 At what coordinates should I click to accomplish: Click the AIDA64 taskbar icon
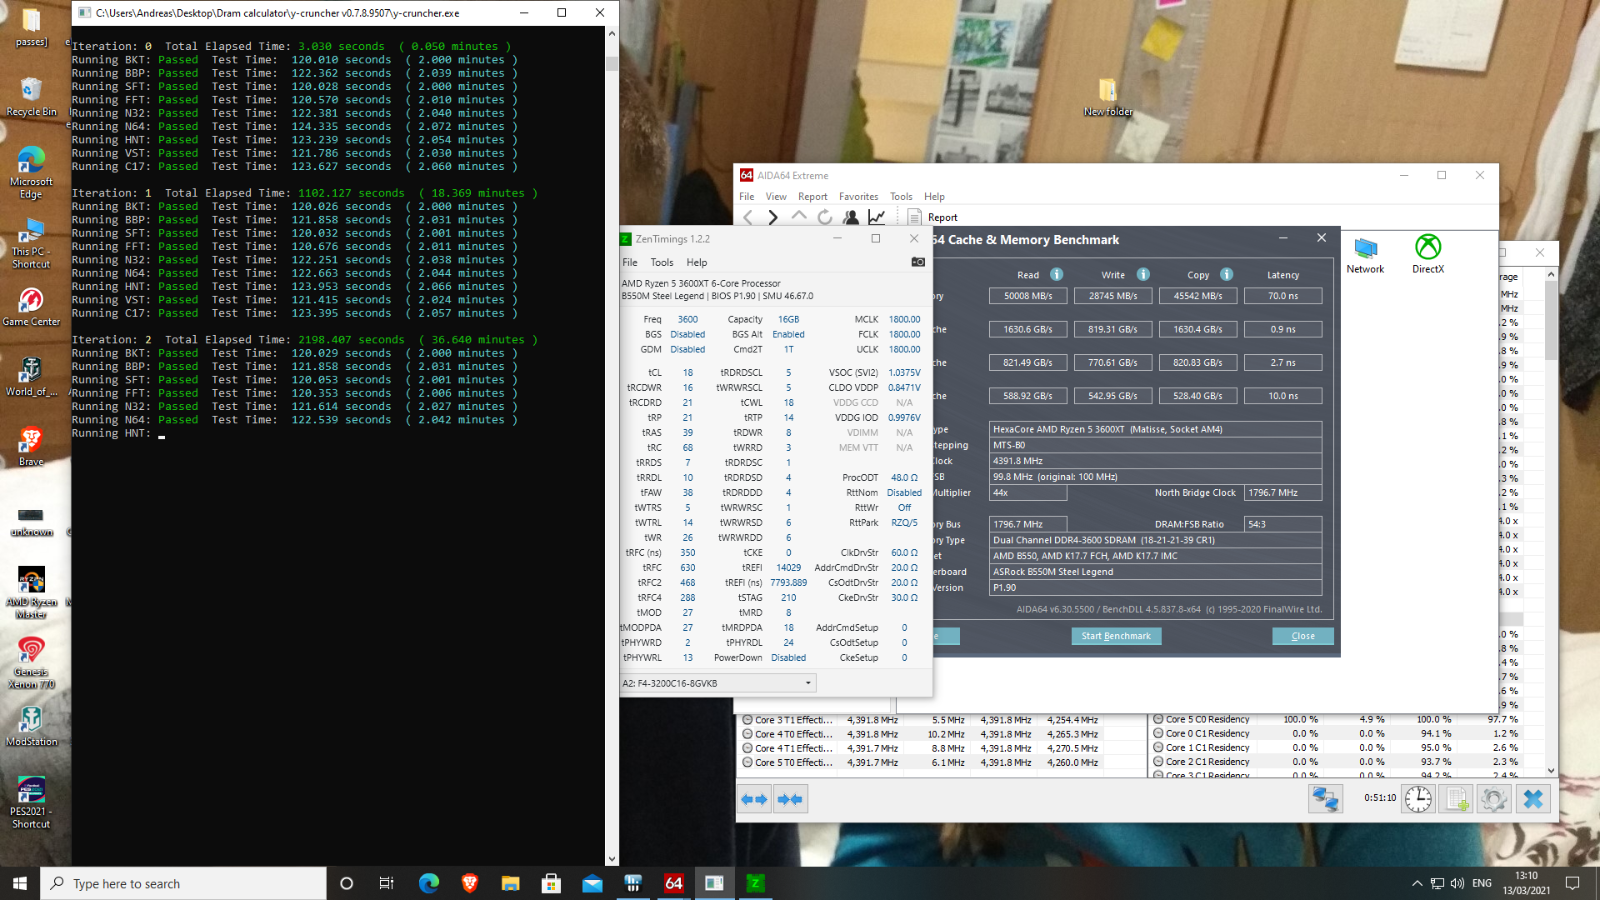(x=673, y=883)
